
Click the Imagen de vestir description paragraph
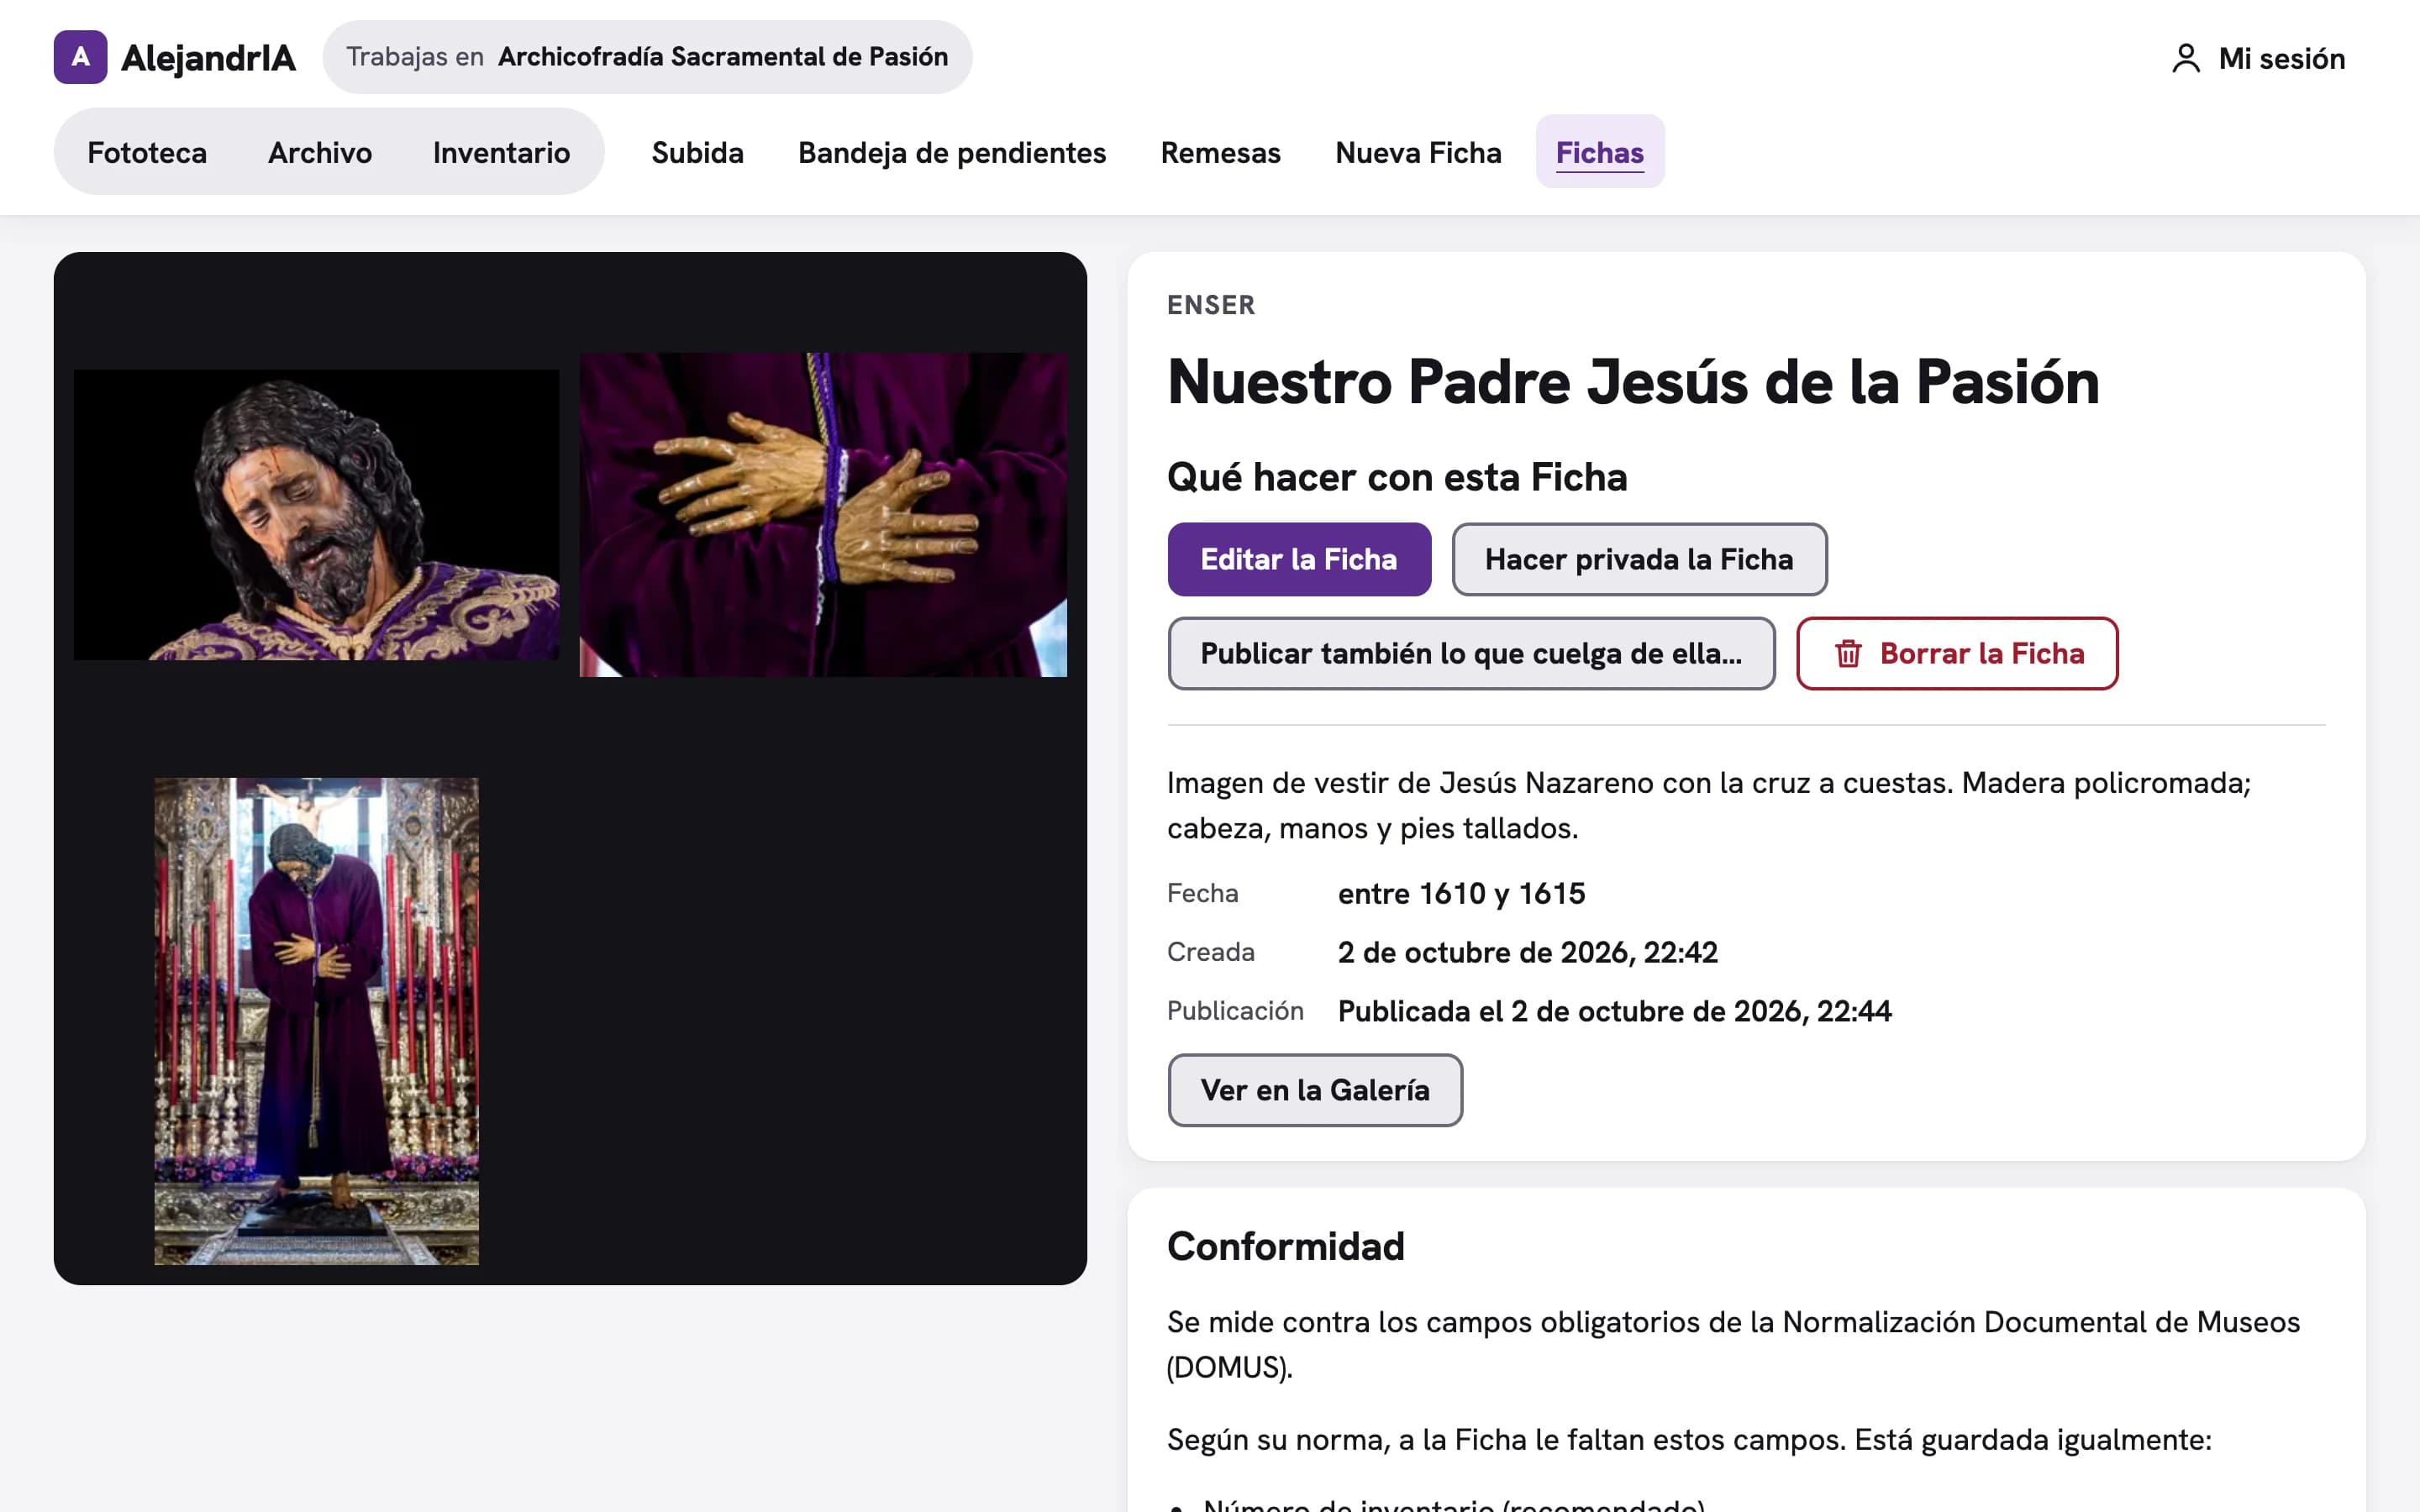coord(1708,805)
